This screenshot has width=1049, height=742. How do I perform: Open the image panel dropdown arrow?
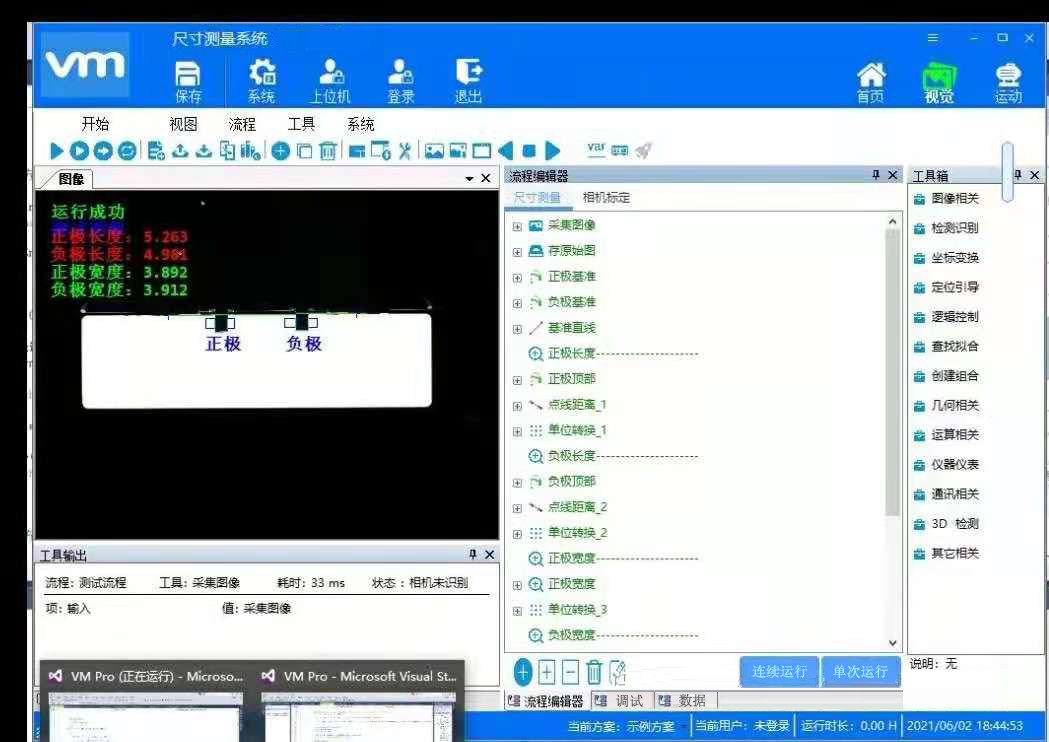pos(469,179)
